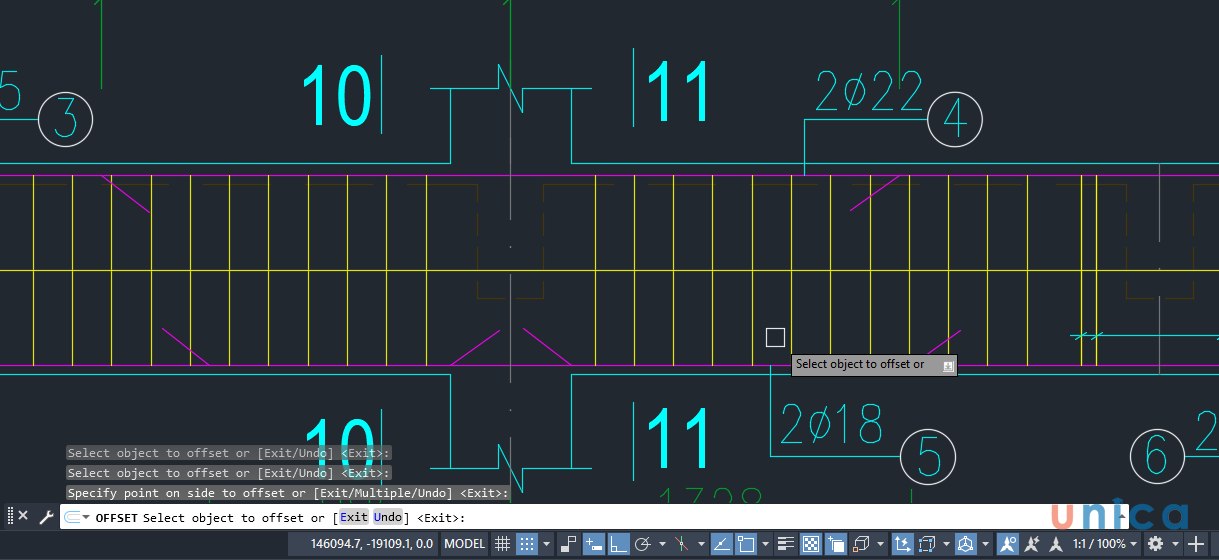Click the infer constraints icon

point(568,544)
